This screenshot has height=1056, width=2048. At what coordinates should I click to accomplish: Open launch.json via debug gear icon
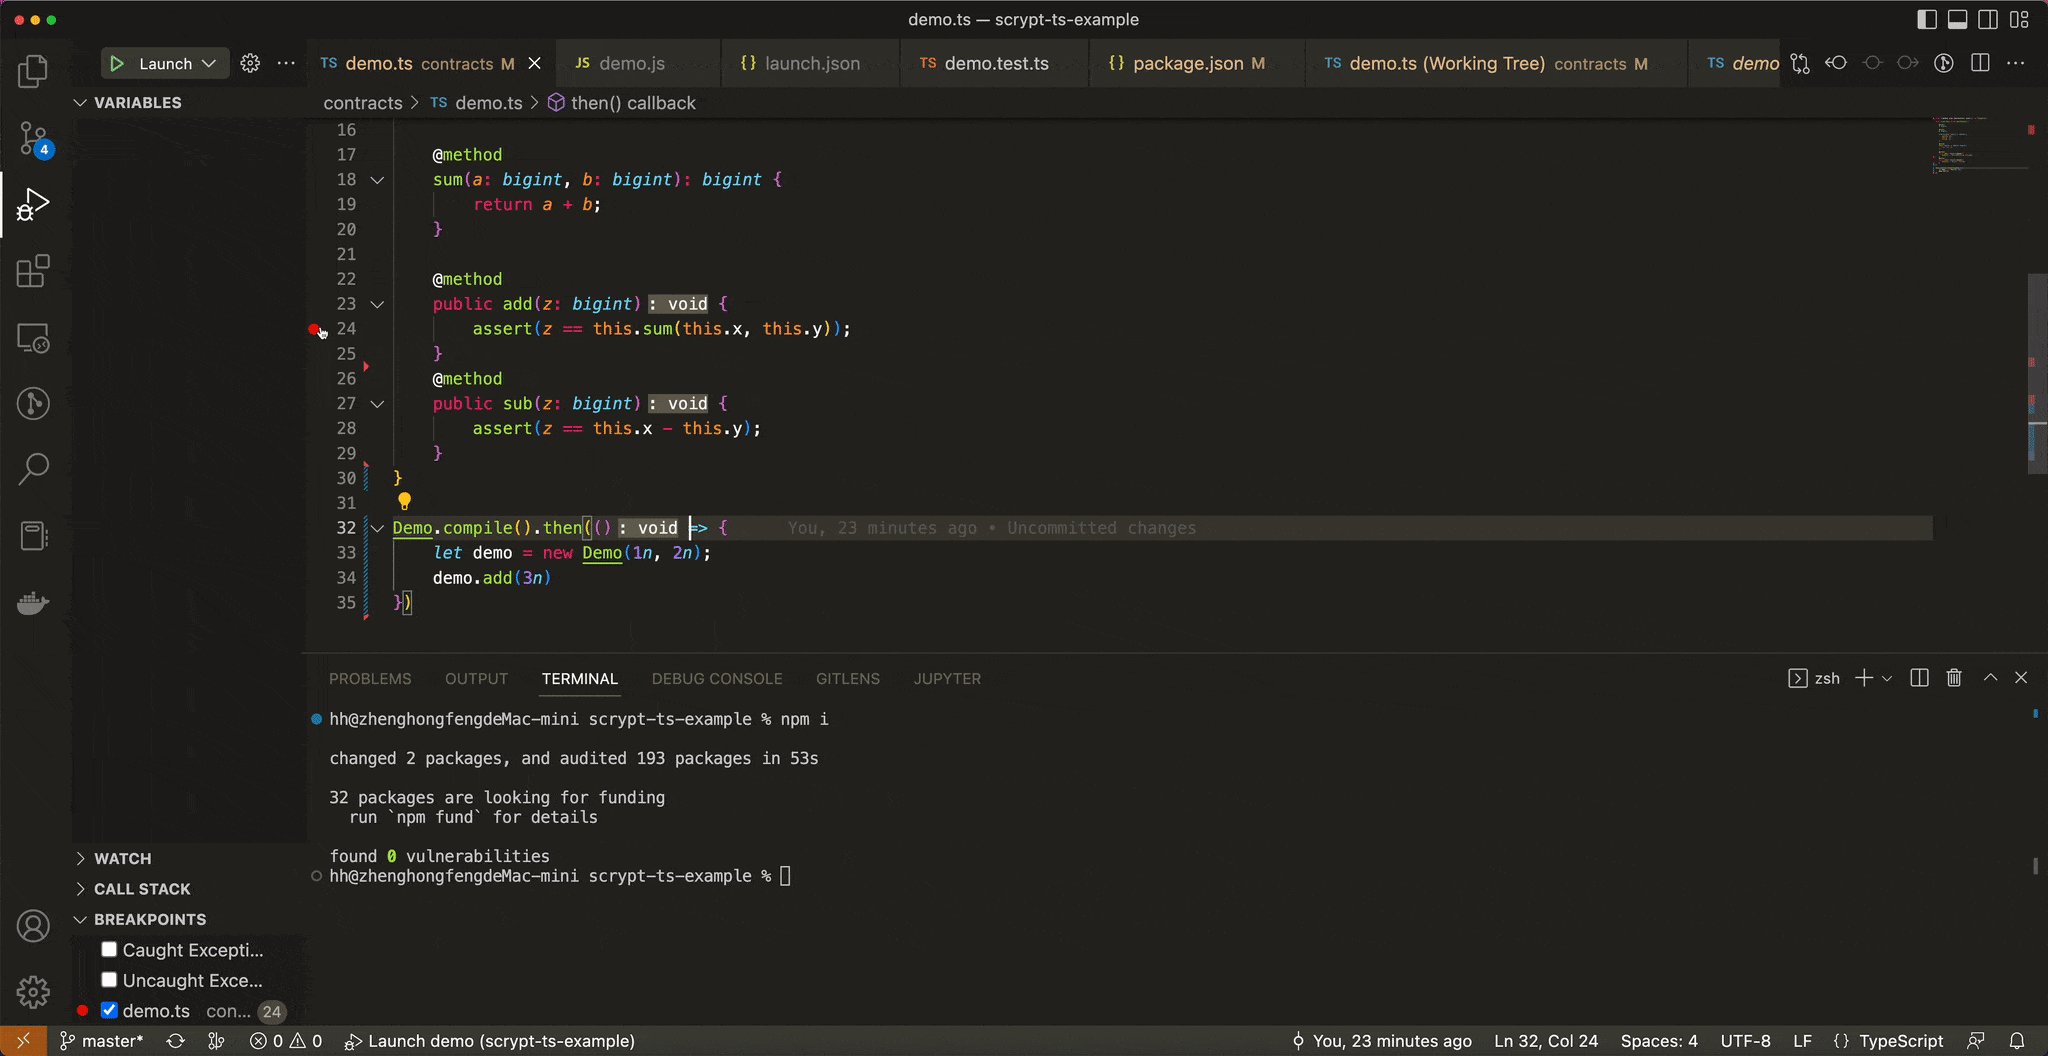click(250, 64)
